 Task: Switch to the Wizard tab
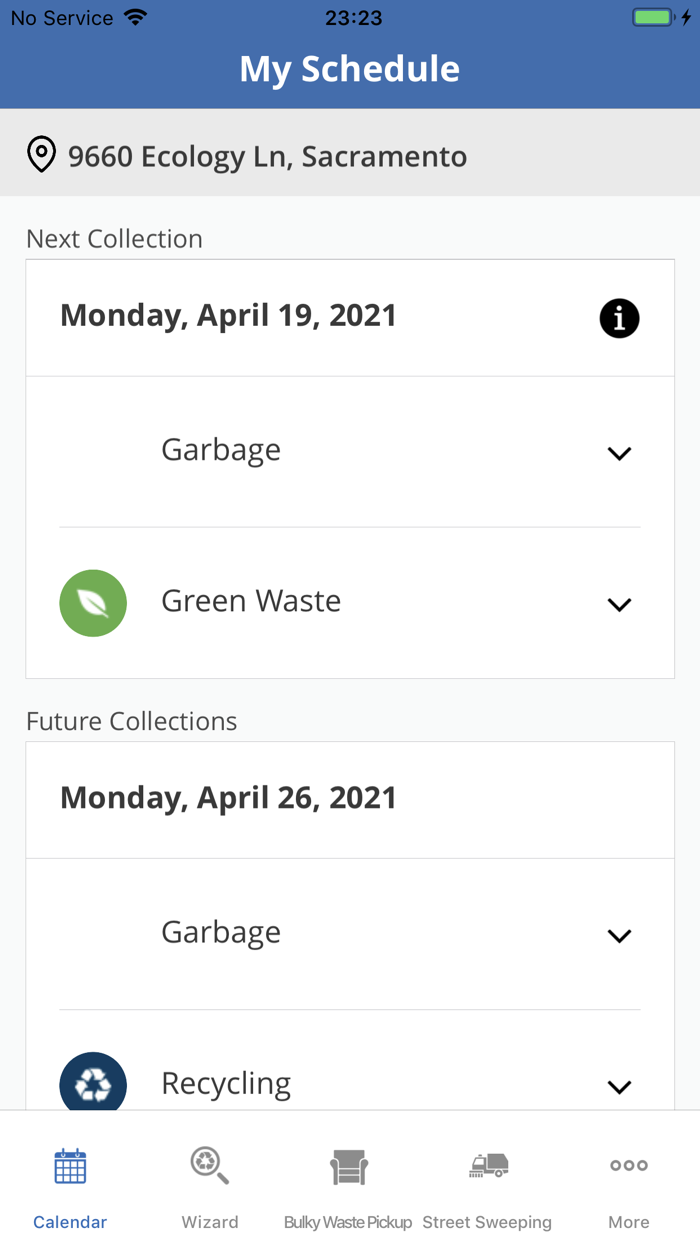[x=209, y=1185]
